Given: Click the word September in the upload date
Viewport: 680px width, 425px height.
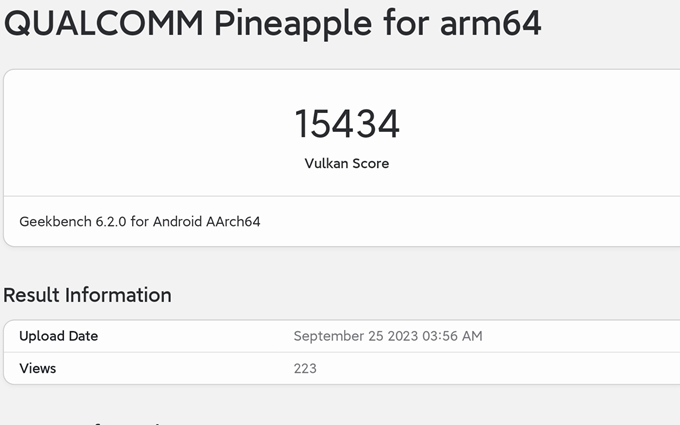Looking at the screenshot, I should pyautogui.click(x=329, y=336).
